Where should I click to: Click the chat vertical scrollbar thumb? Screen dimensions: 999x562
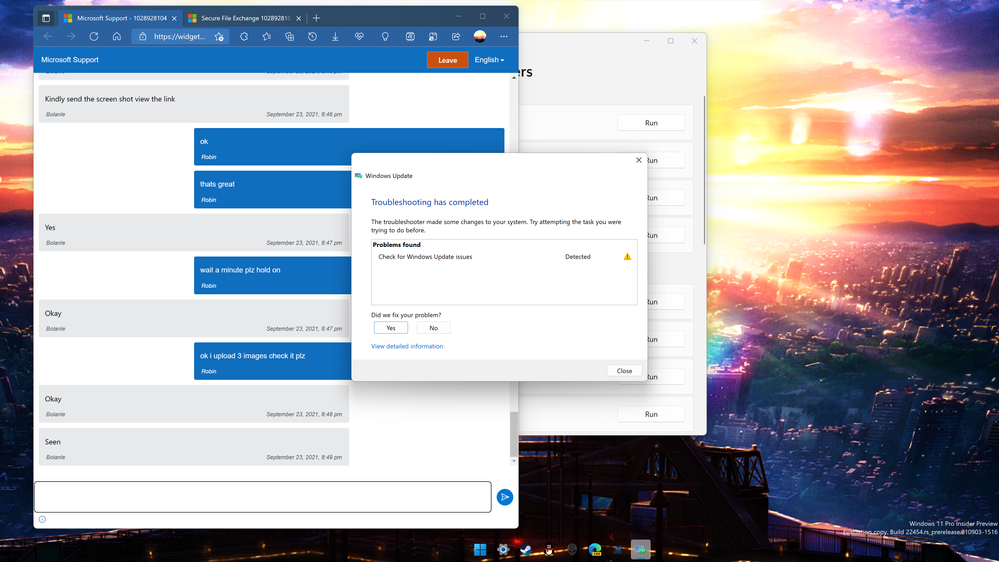(x=514, y=433)
